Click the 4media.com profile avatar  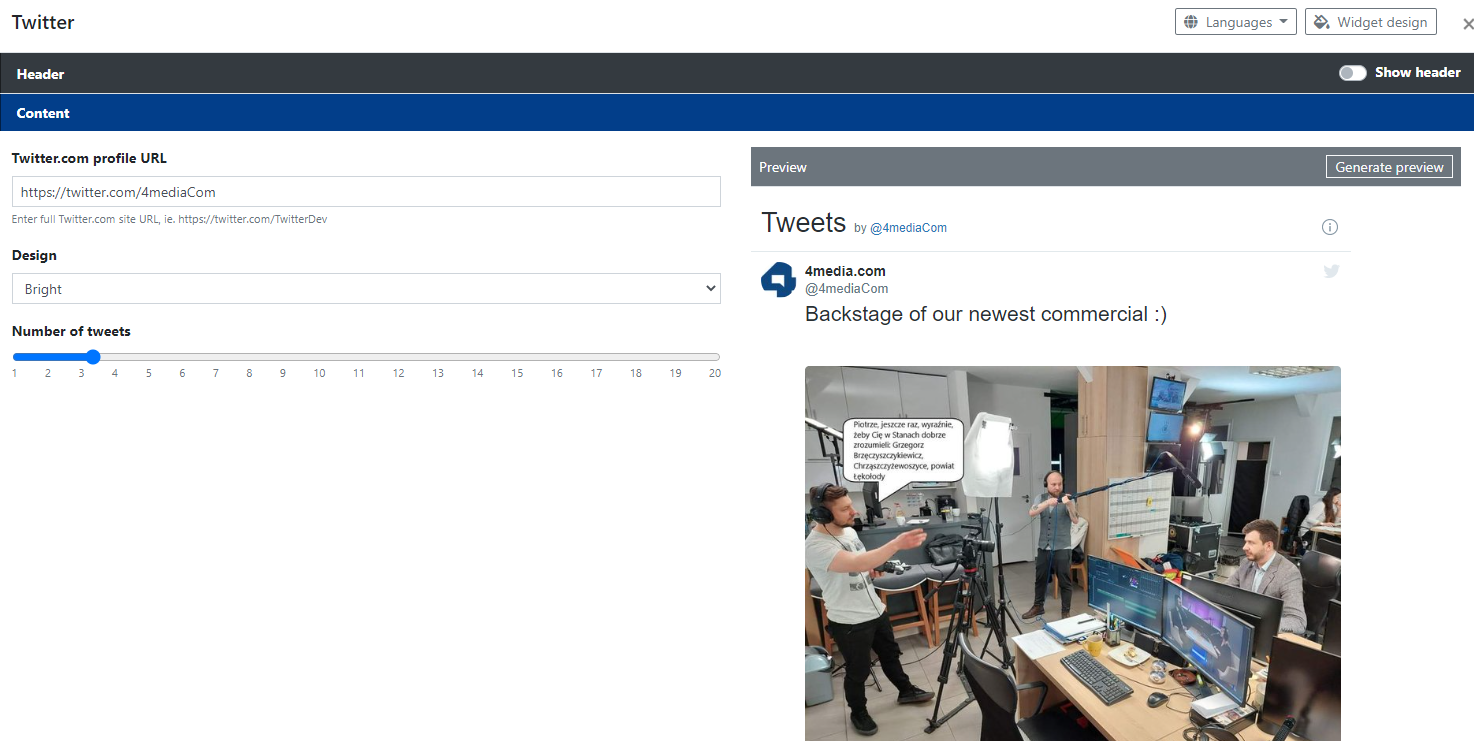[778, 280]
